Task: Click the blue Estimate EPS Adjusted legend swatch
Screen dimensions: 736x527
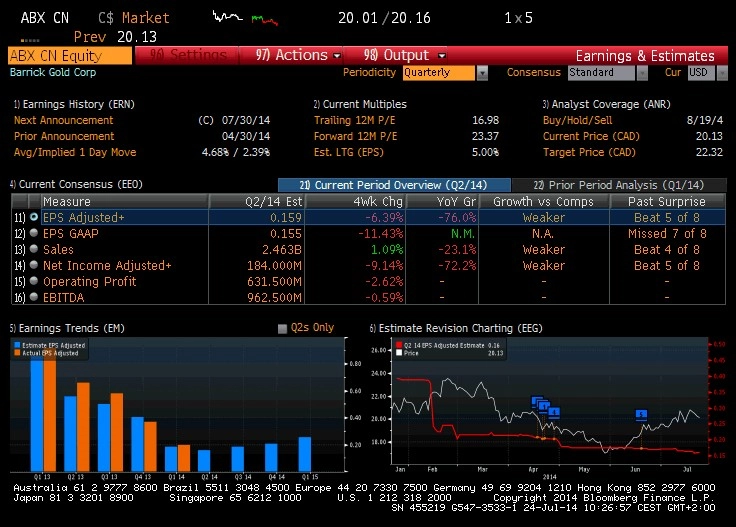Action: 17,345
